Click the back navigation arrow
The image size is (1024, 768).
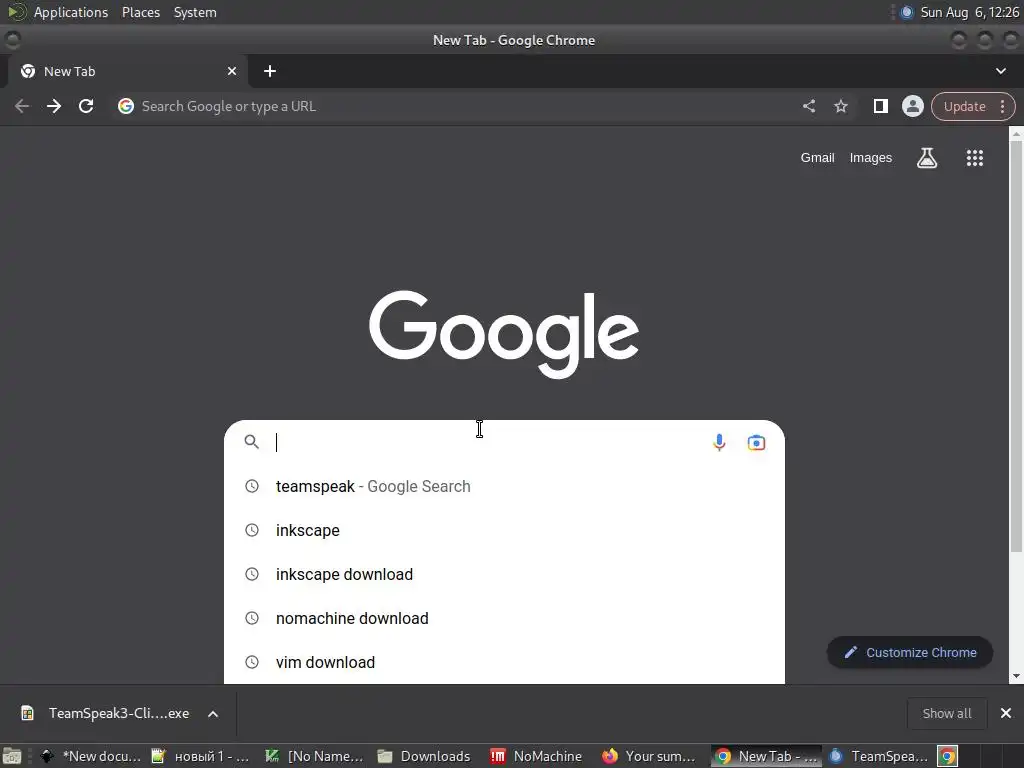[x=22, y=106]
